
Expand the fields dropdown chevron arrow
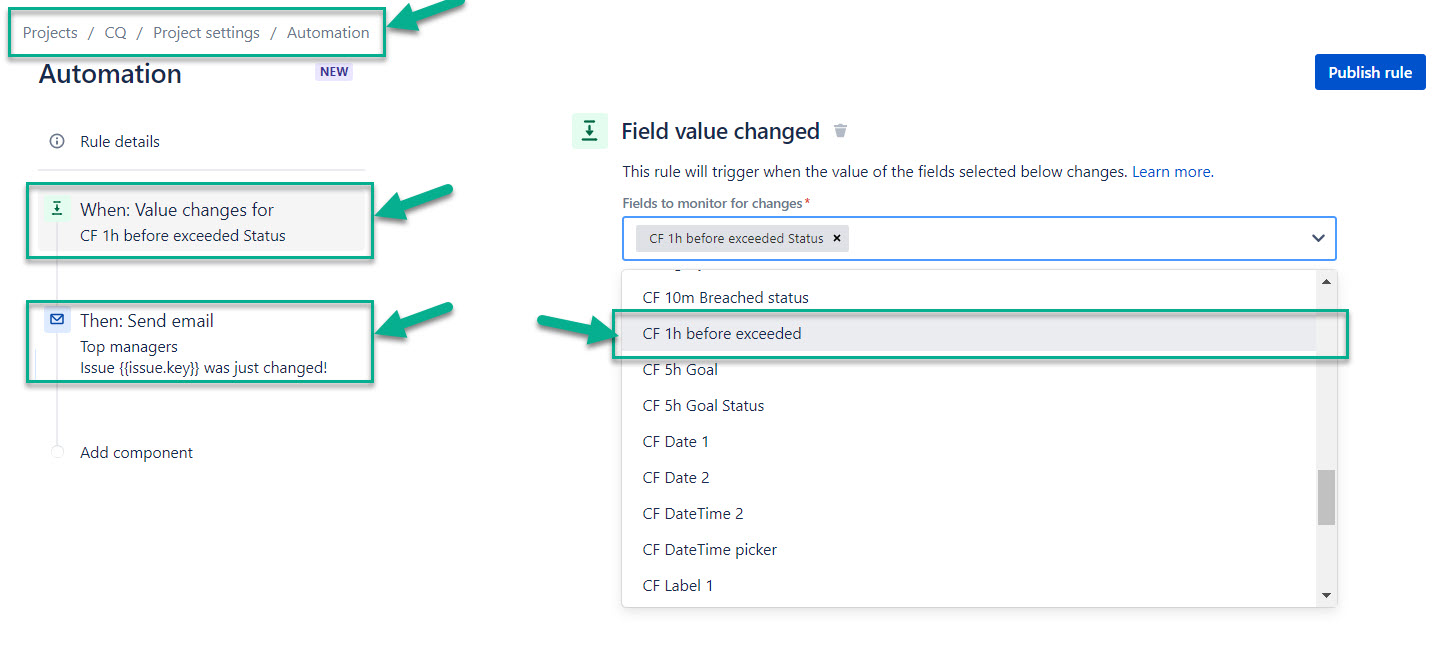pos(1318,238)
